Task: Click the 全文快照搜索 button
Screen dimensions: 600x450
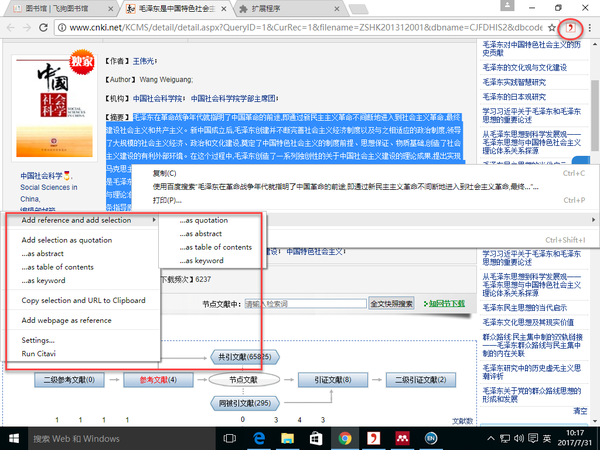Action: [391, 304]
